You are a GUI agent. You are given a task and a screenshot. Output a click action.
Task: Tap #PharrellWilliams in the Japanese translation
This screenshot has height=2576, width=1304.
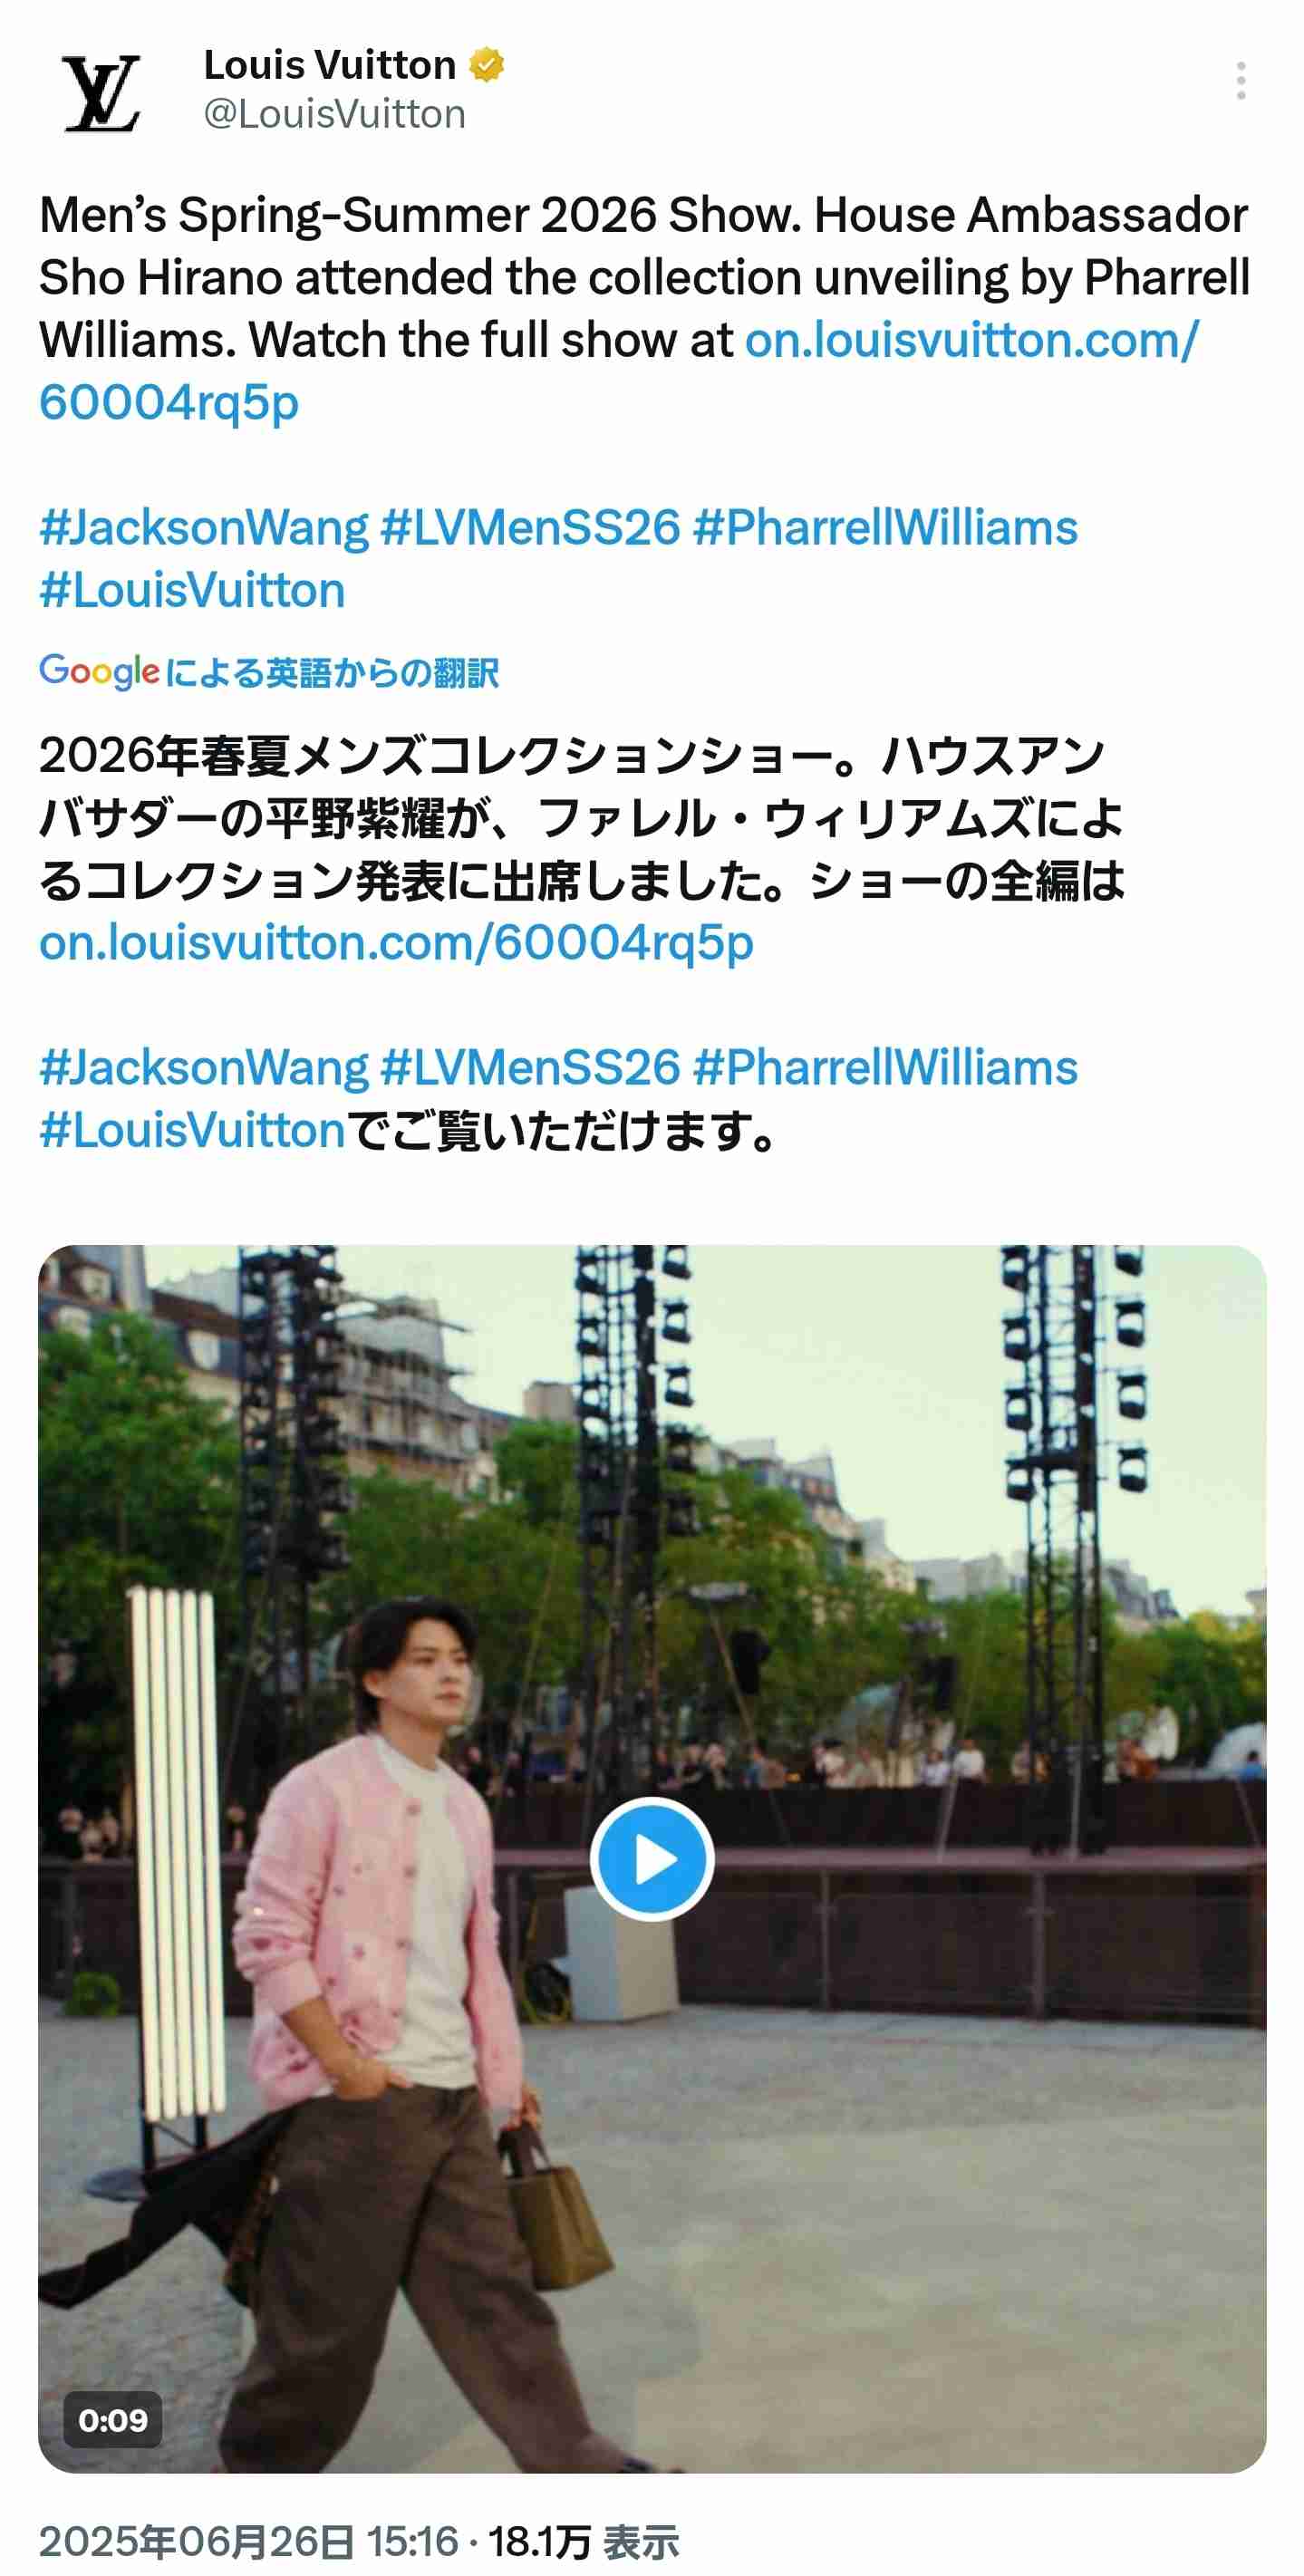(x=885, y=1068)
